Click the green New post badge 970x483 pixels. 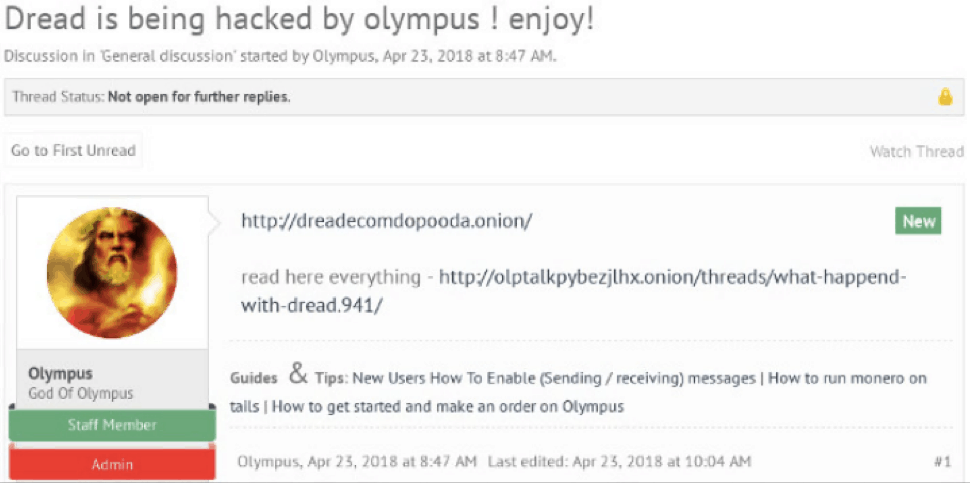(918, 221)
